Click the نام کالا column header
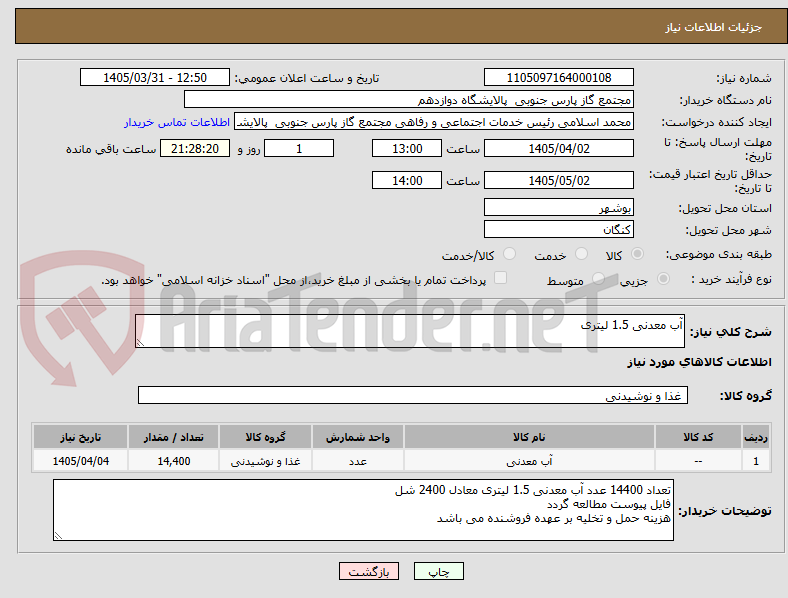This screenshot has width=788, height=598. point(529,437)
